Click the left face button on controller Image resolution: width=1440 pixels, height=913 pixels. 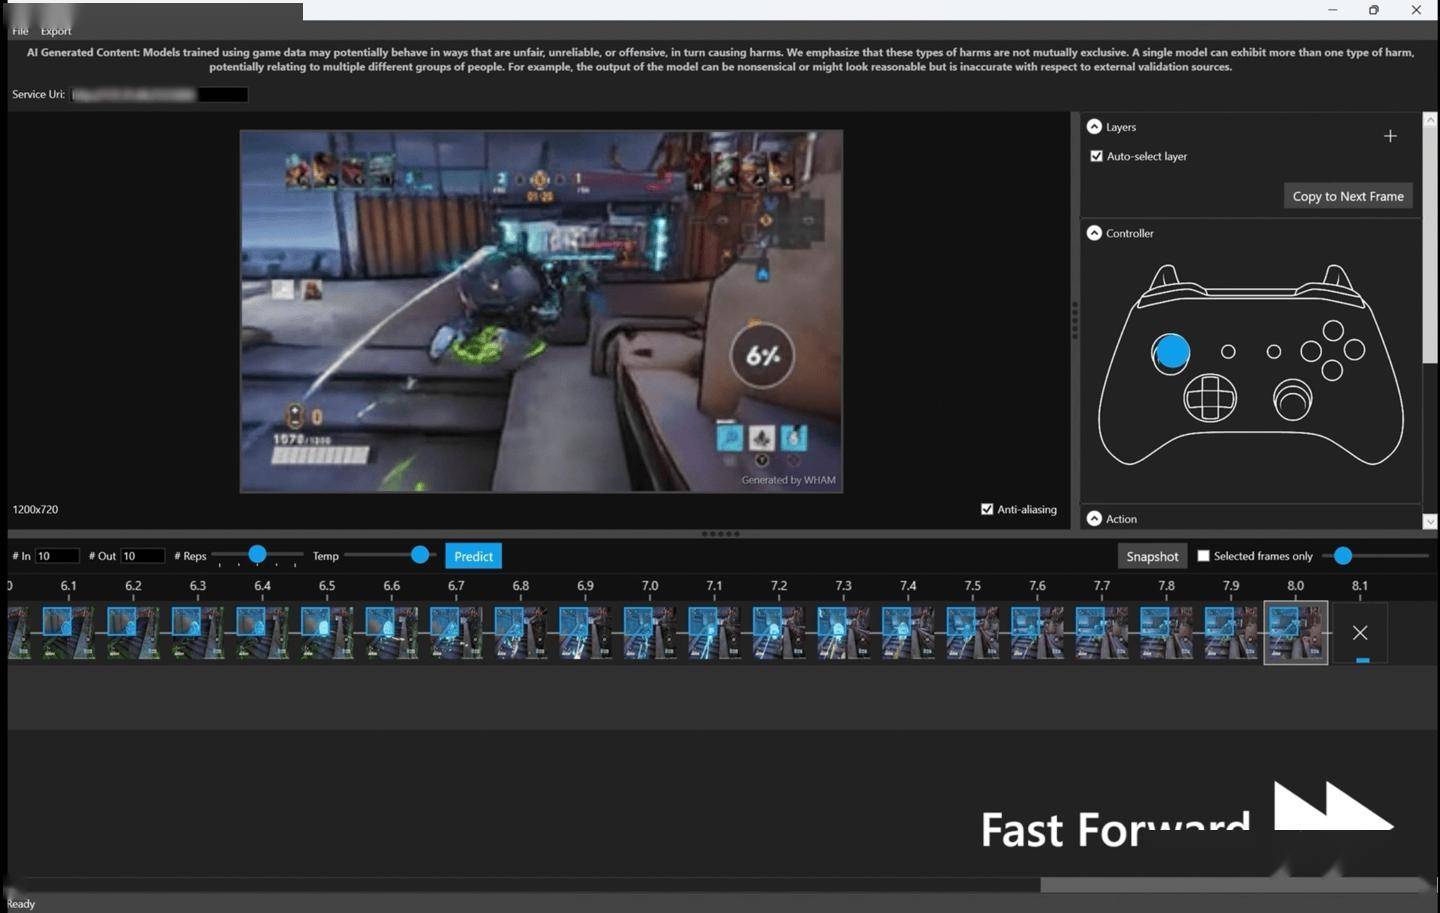click(1311, 351)
